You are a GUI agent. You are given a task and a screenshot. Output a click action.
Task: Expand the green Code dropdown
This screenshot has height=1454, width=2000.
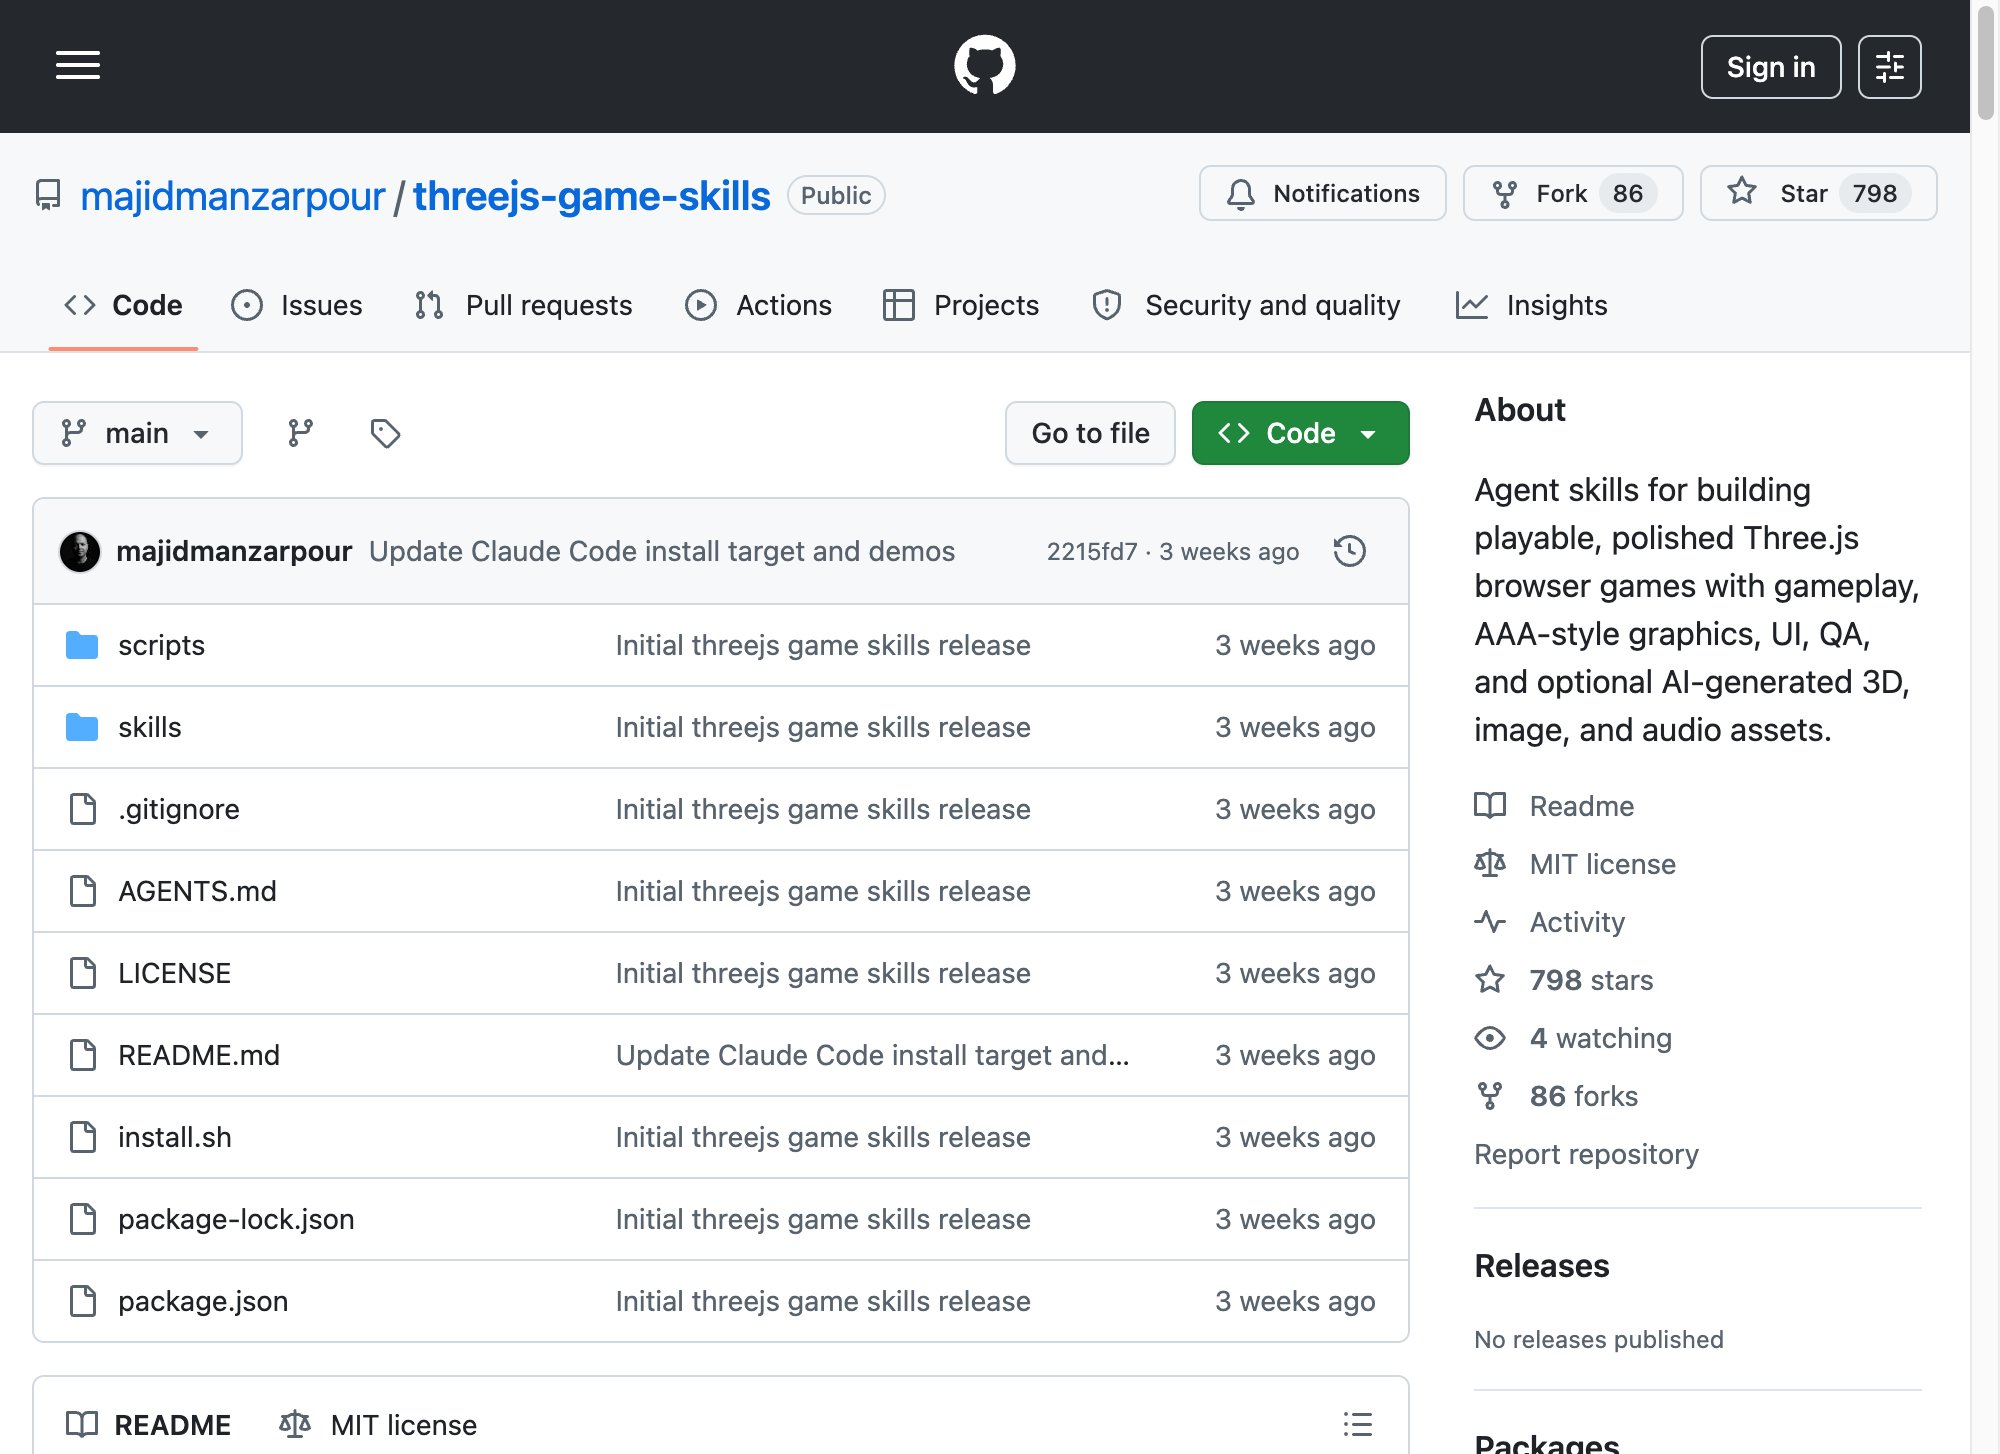pos(1300,433)
